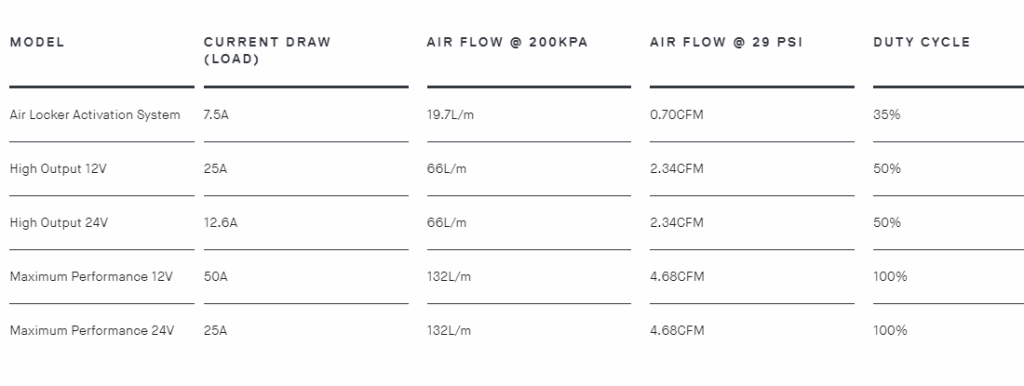Click the 7.5A current draw value
The image size is (1024, 386).
tap(216, 115)
